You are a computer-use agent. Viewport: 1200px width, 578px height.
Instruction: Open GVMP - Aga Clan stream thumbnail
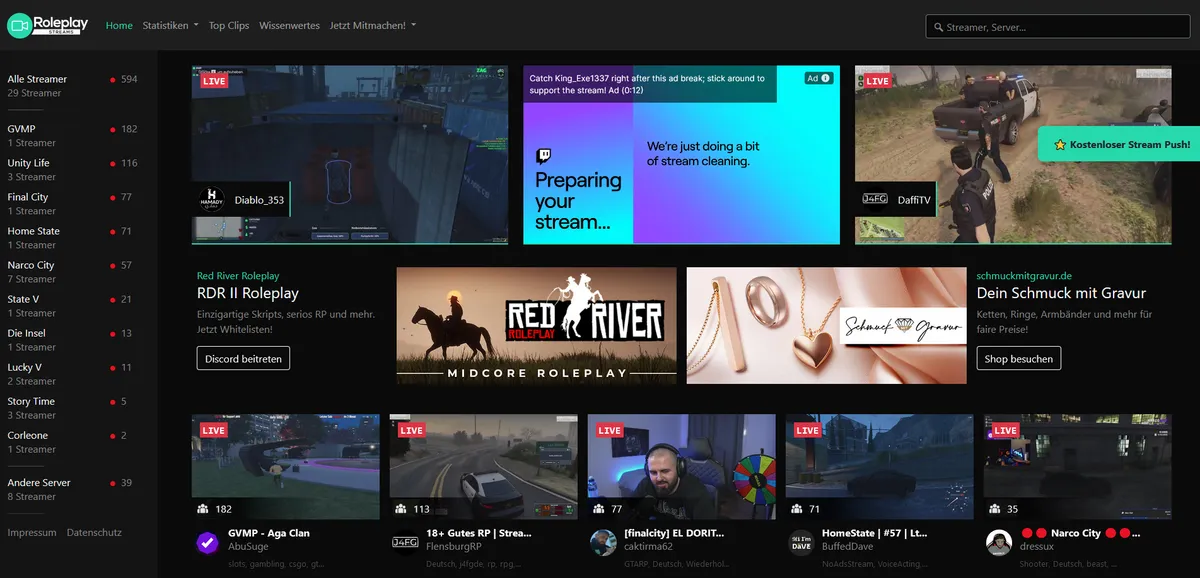pyautogui.click(x=286, y=467)
